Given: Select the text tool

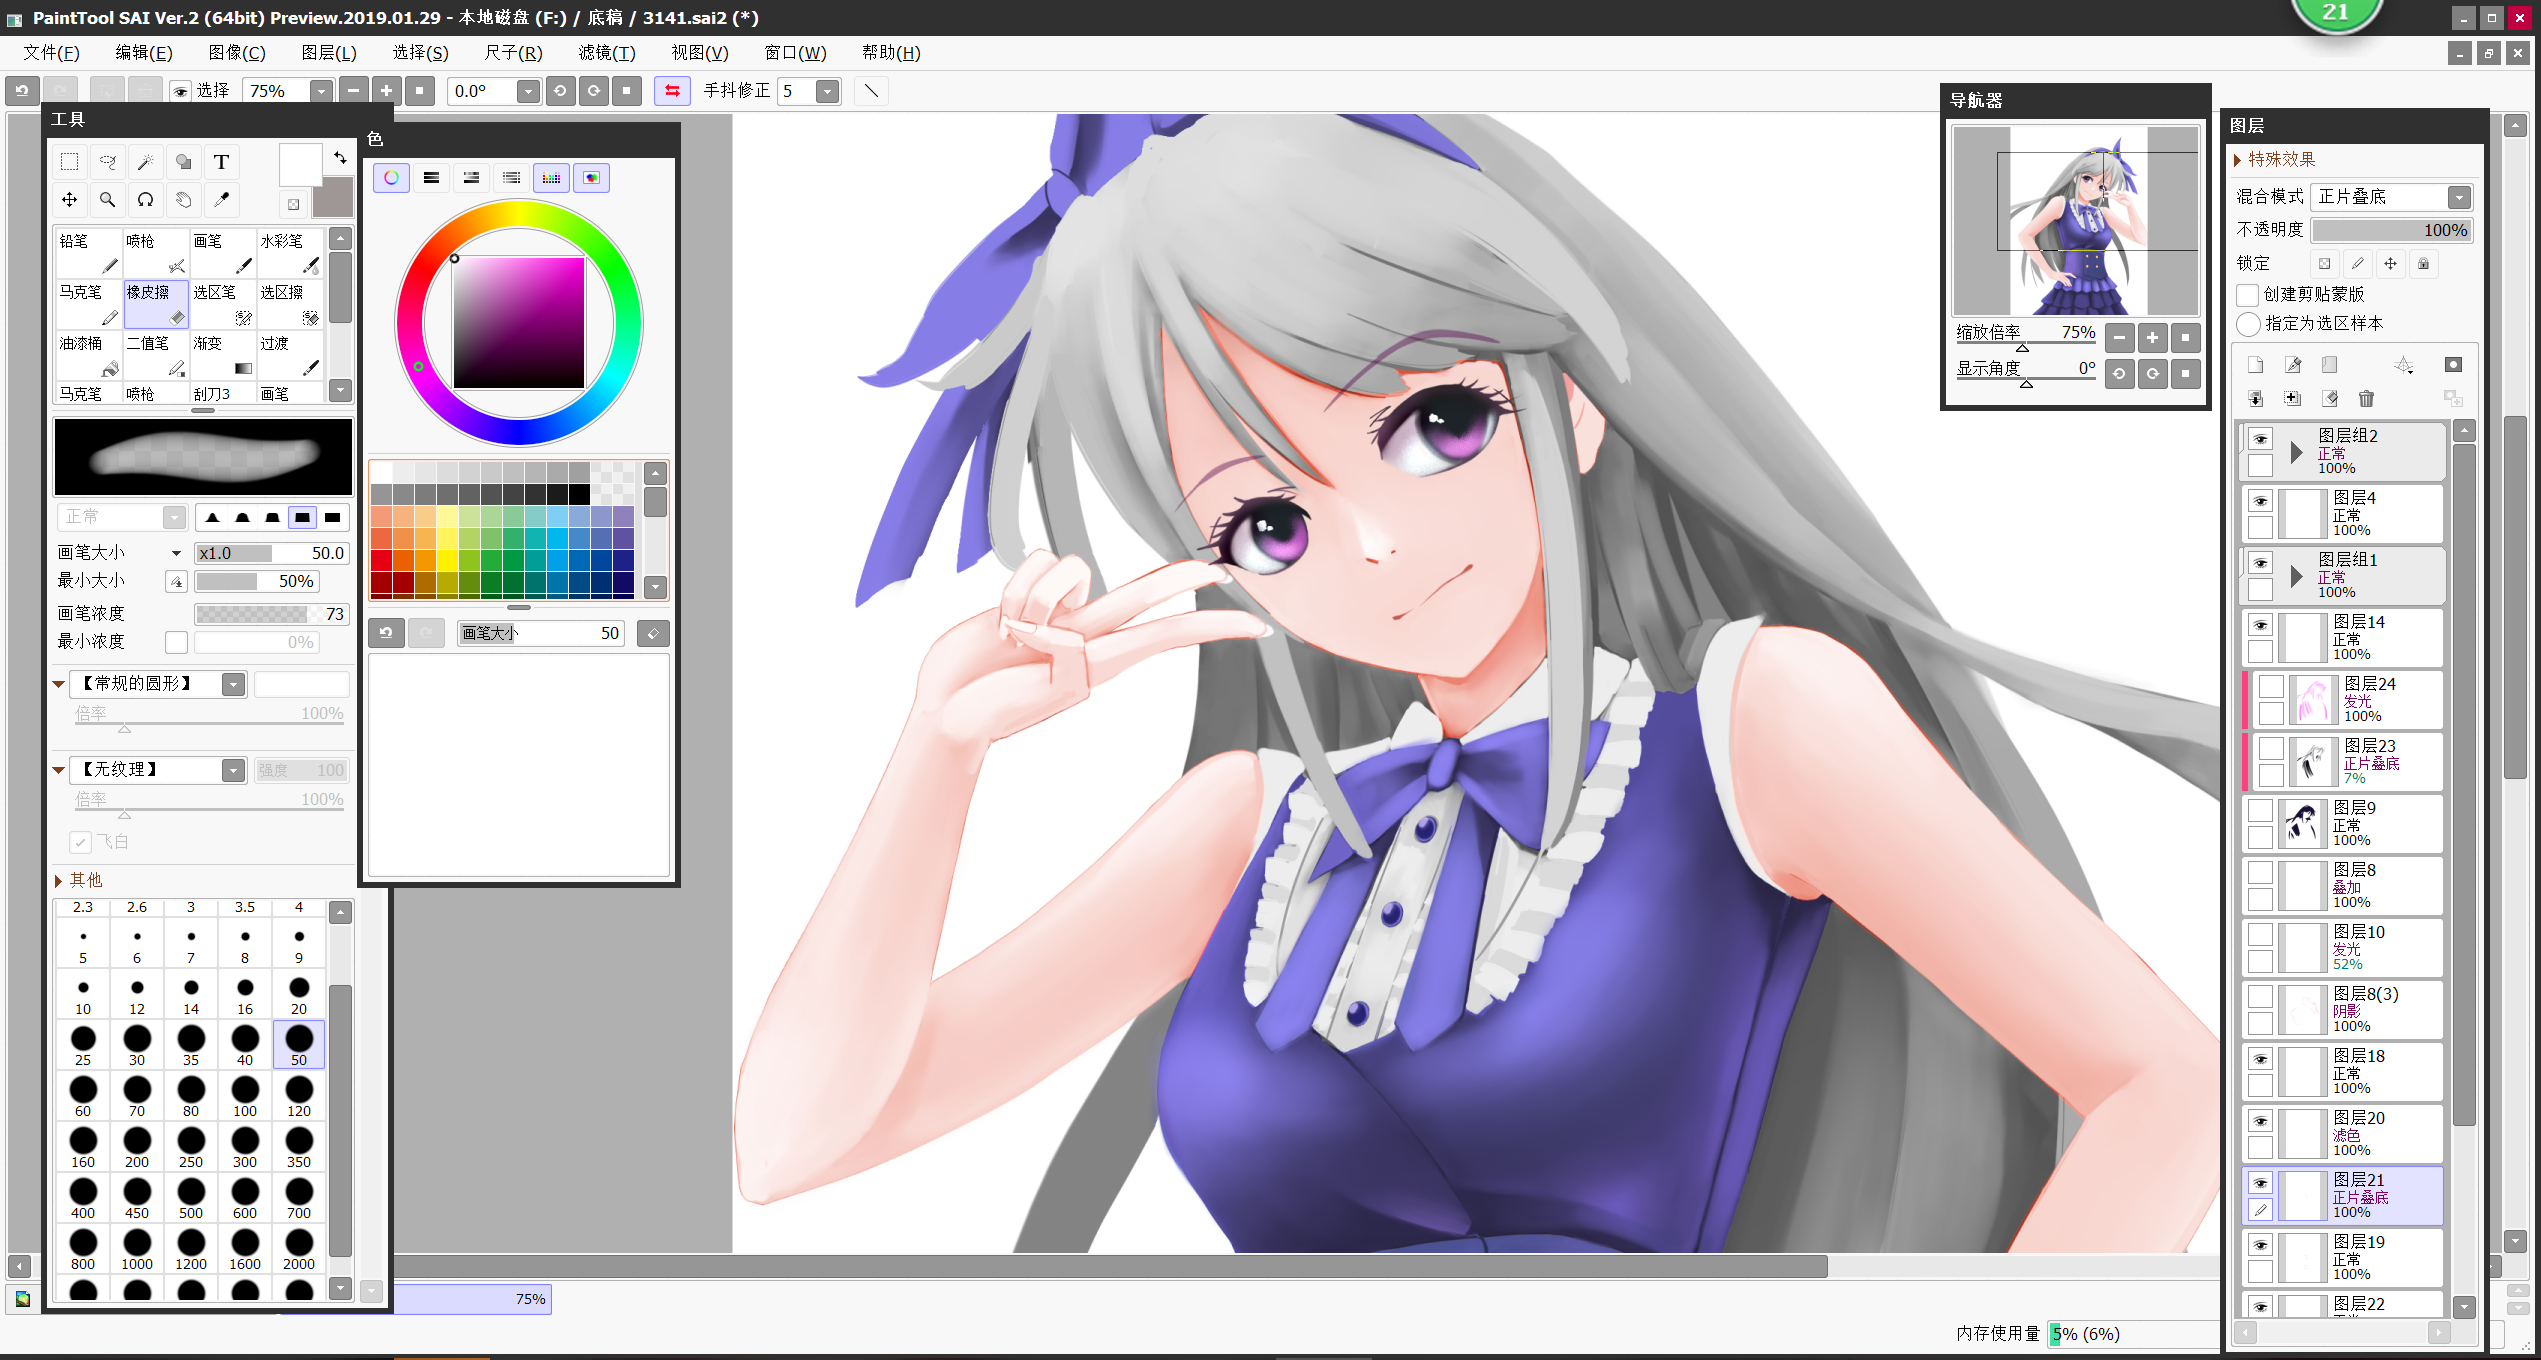Looking at the screenshot, I should click(221, 162).
